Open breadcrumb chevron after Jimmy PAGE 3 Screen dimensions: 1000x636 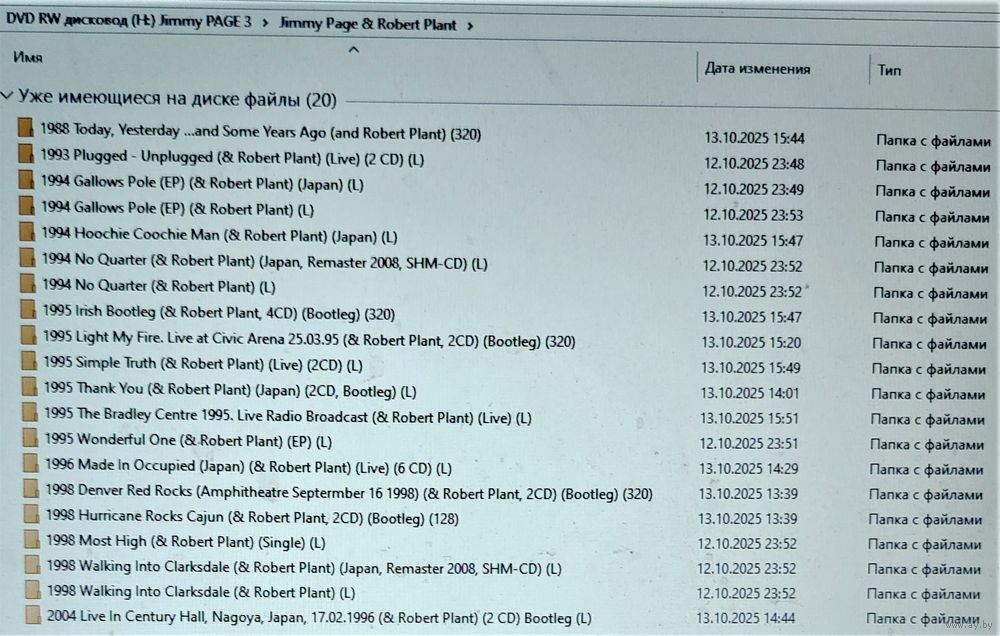[266, 24]
